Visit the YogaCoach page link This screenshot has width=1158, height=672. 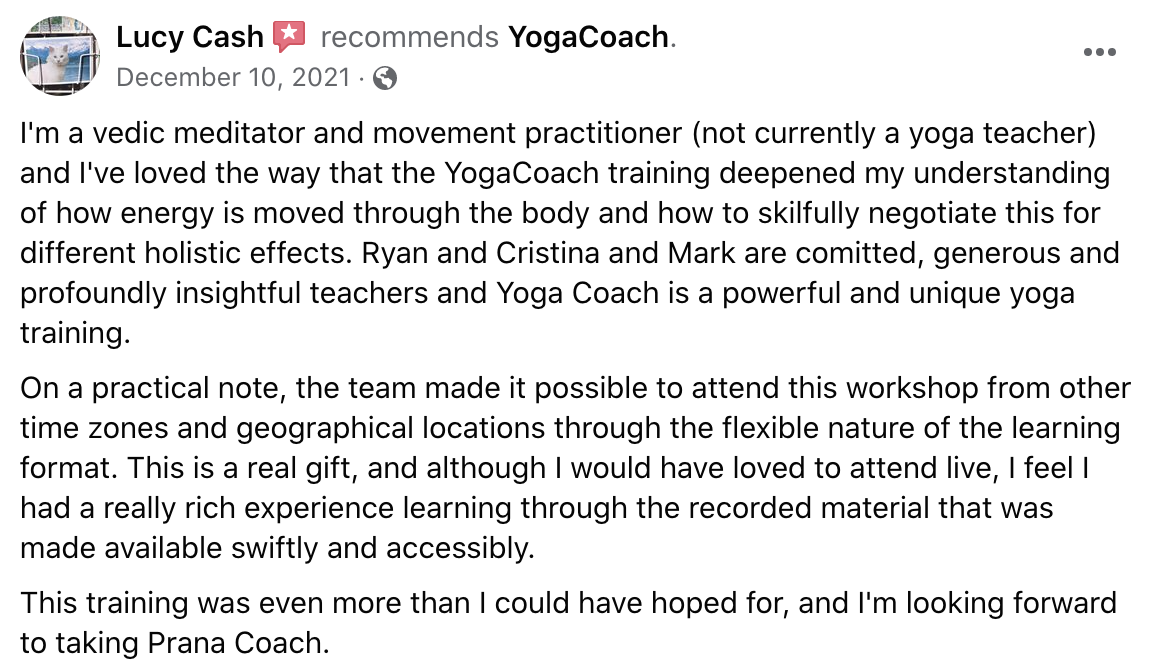tap(589, 36)
